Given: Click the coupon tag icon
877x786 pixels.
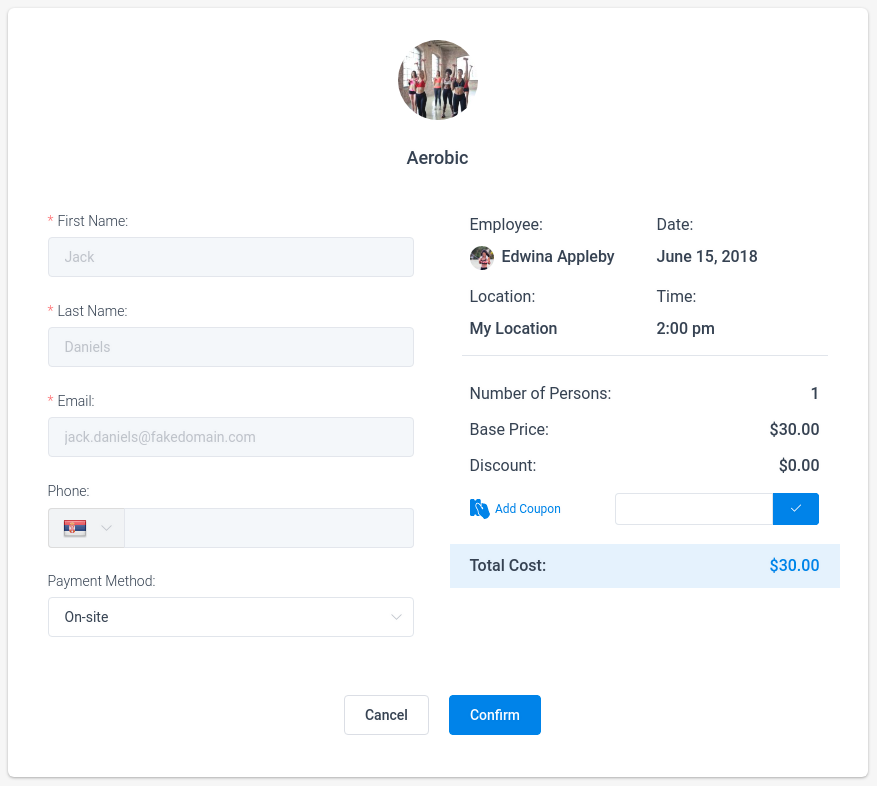Looking at the screenshot, I should tap(479, 509).
